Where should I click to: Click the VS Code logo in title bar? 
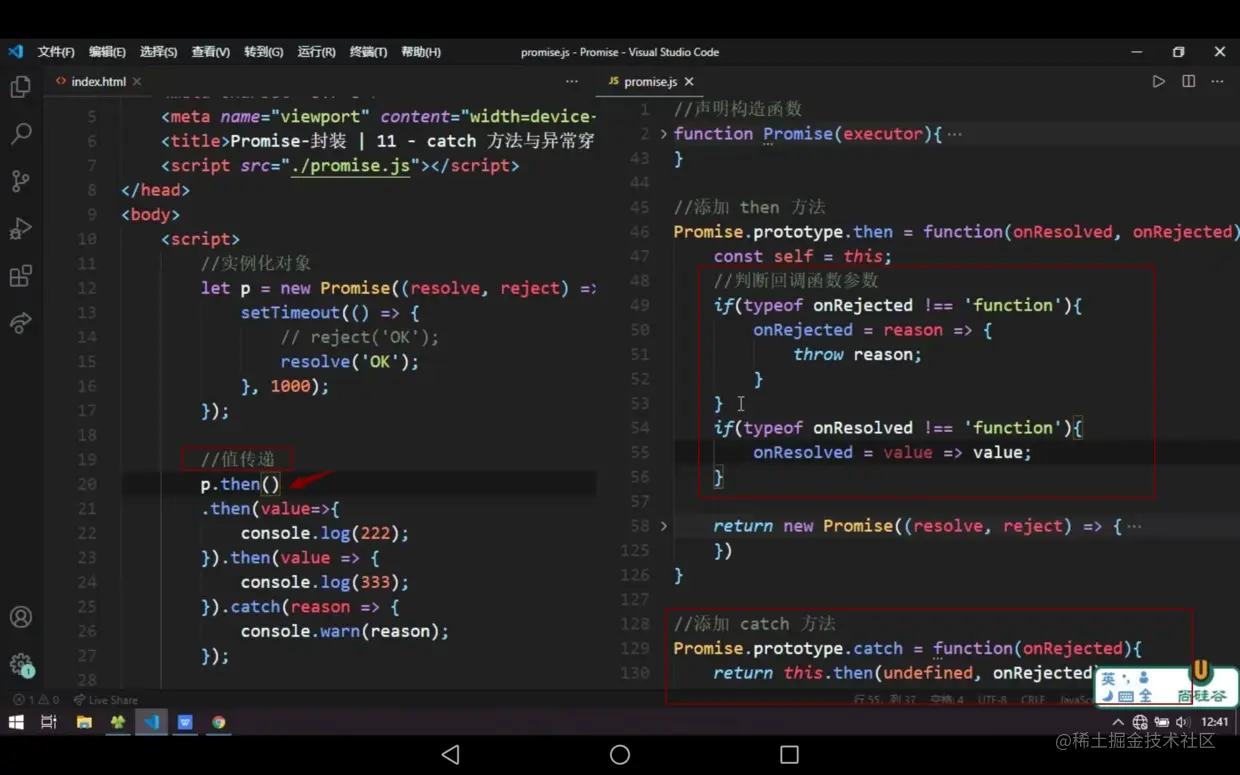coord(15,51)
